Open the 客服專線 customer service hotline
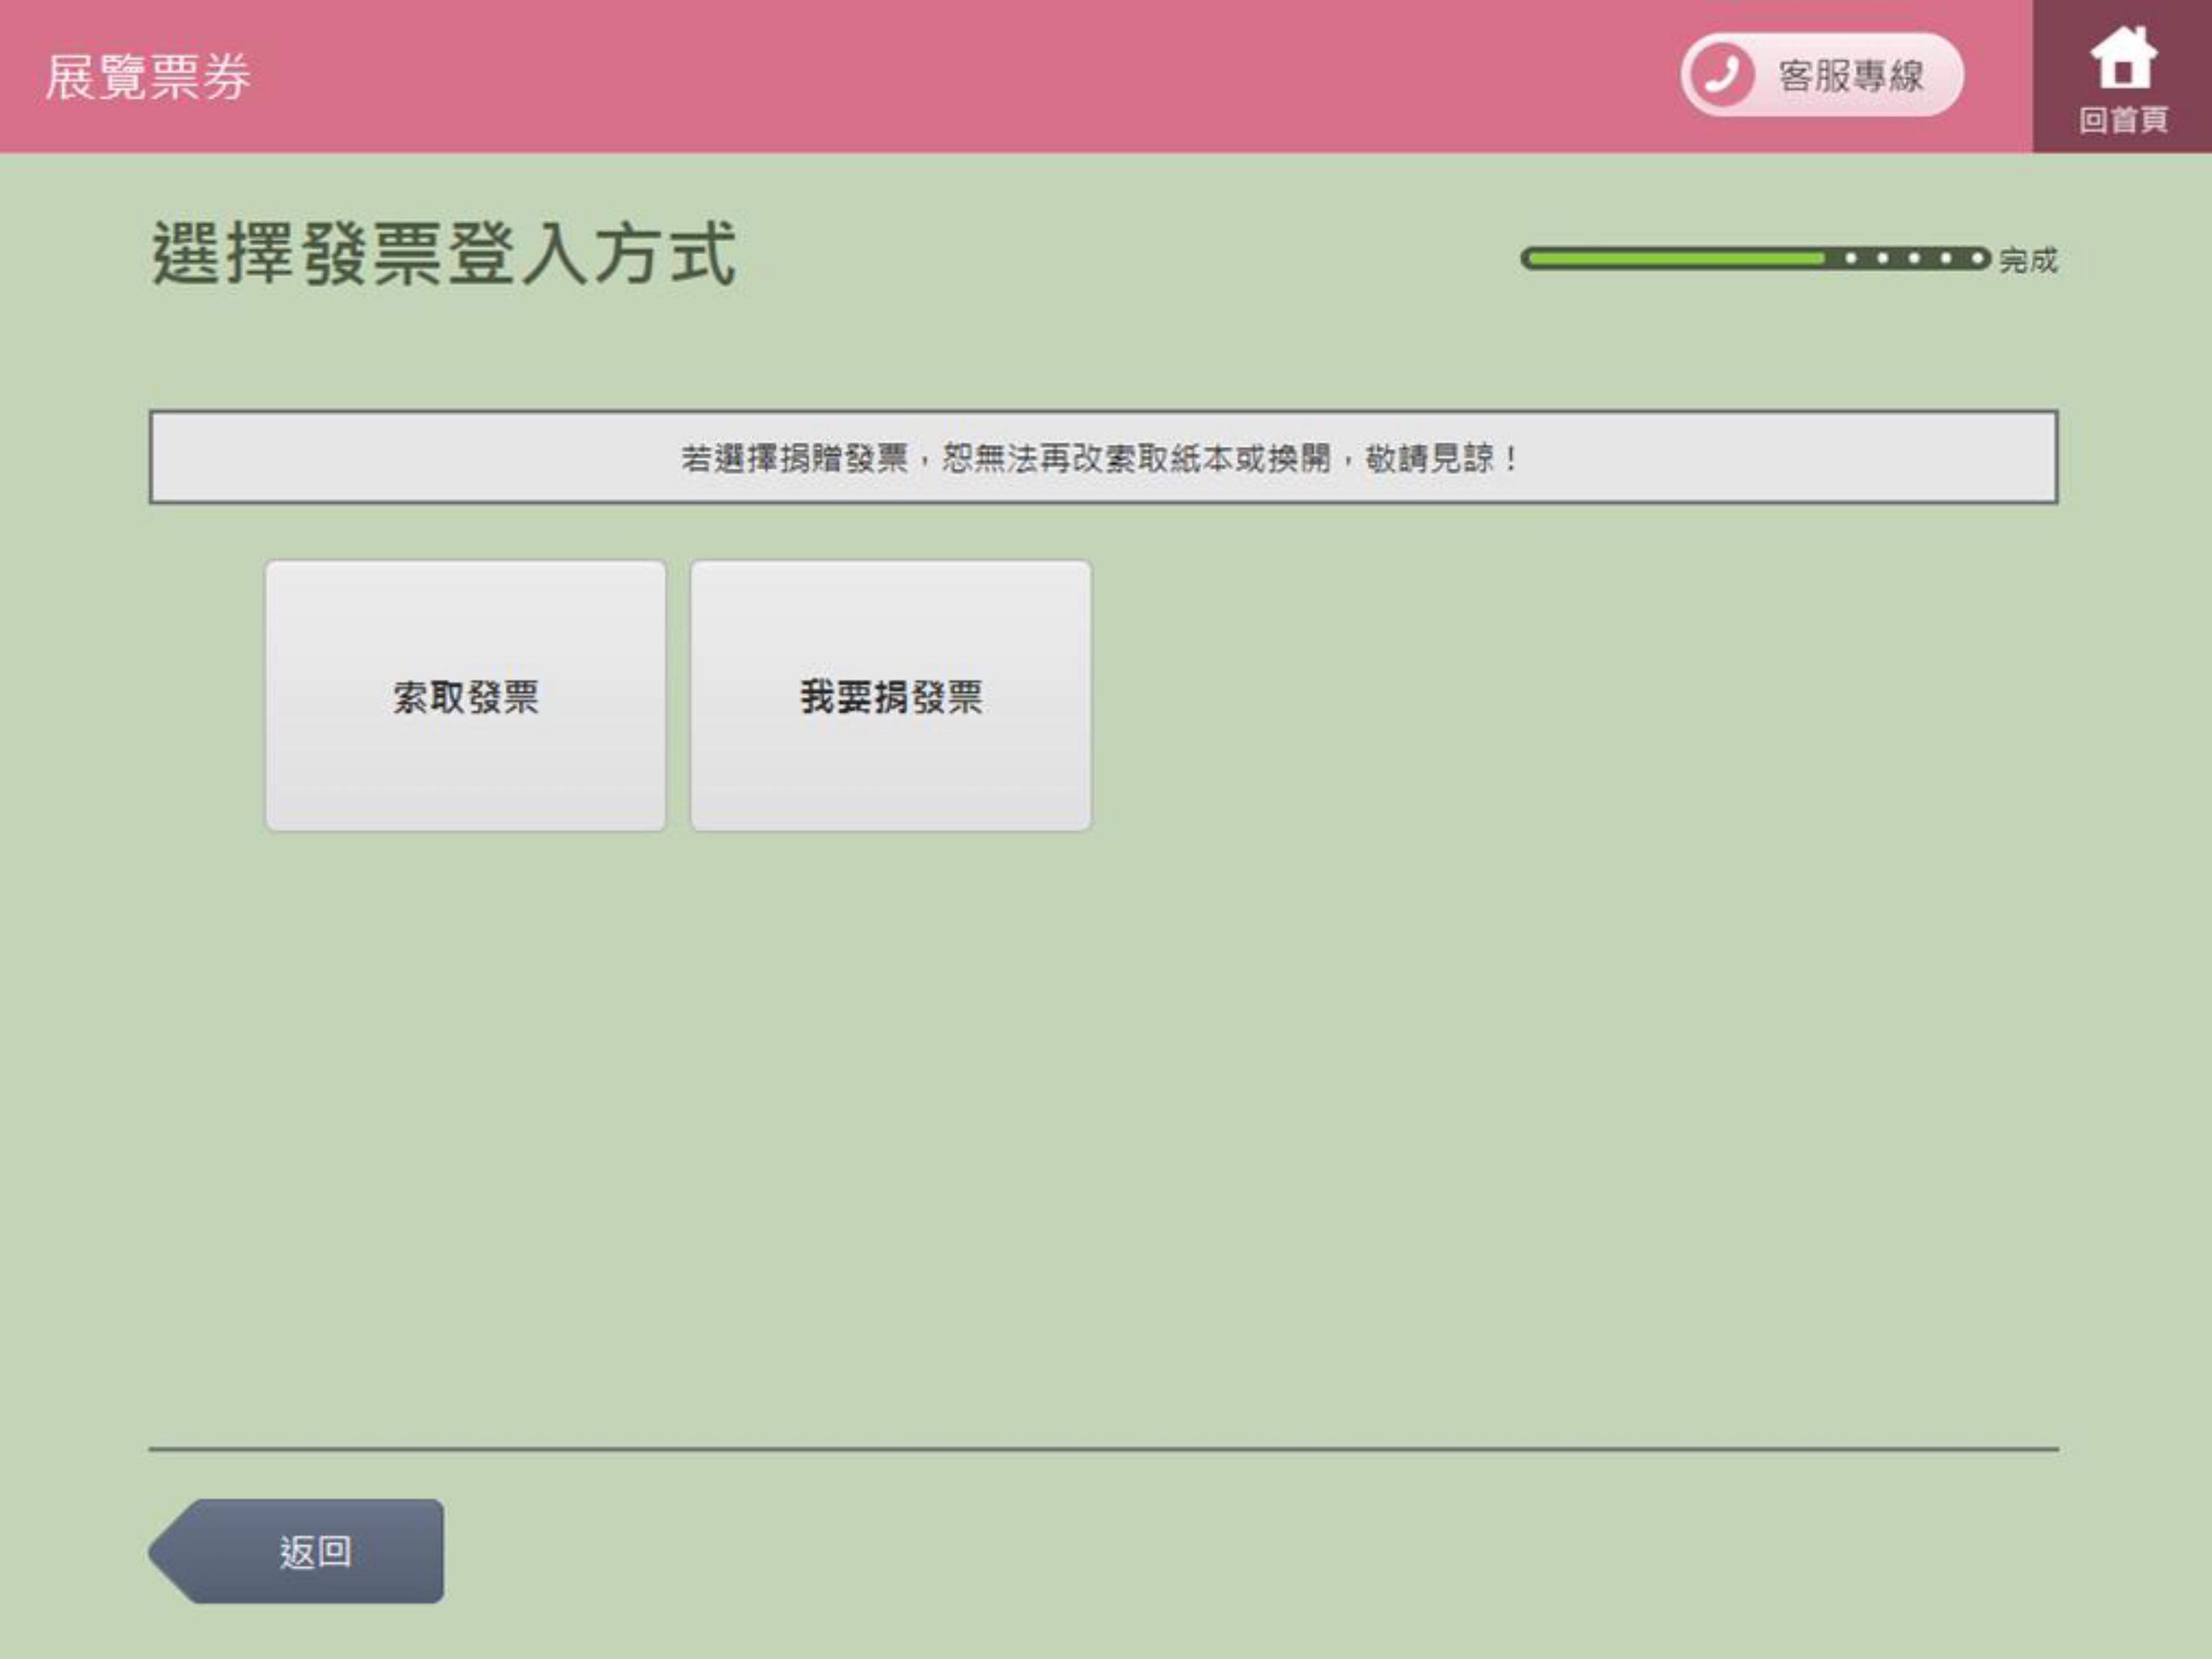Viewport: 2212px width, 1659px height. click(x=1850, y=76)
